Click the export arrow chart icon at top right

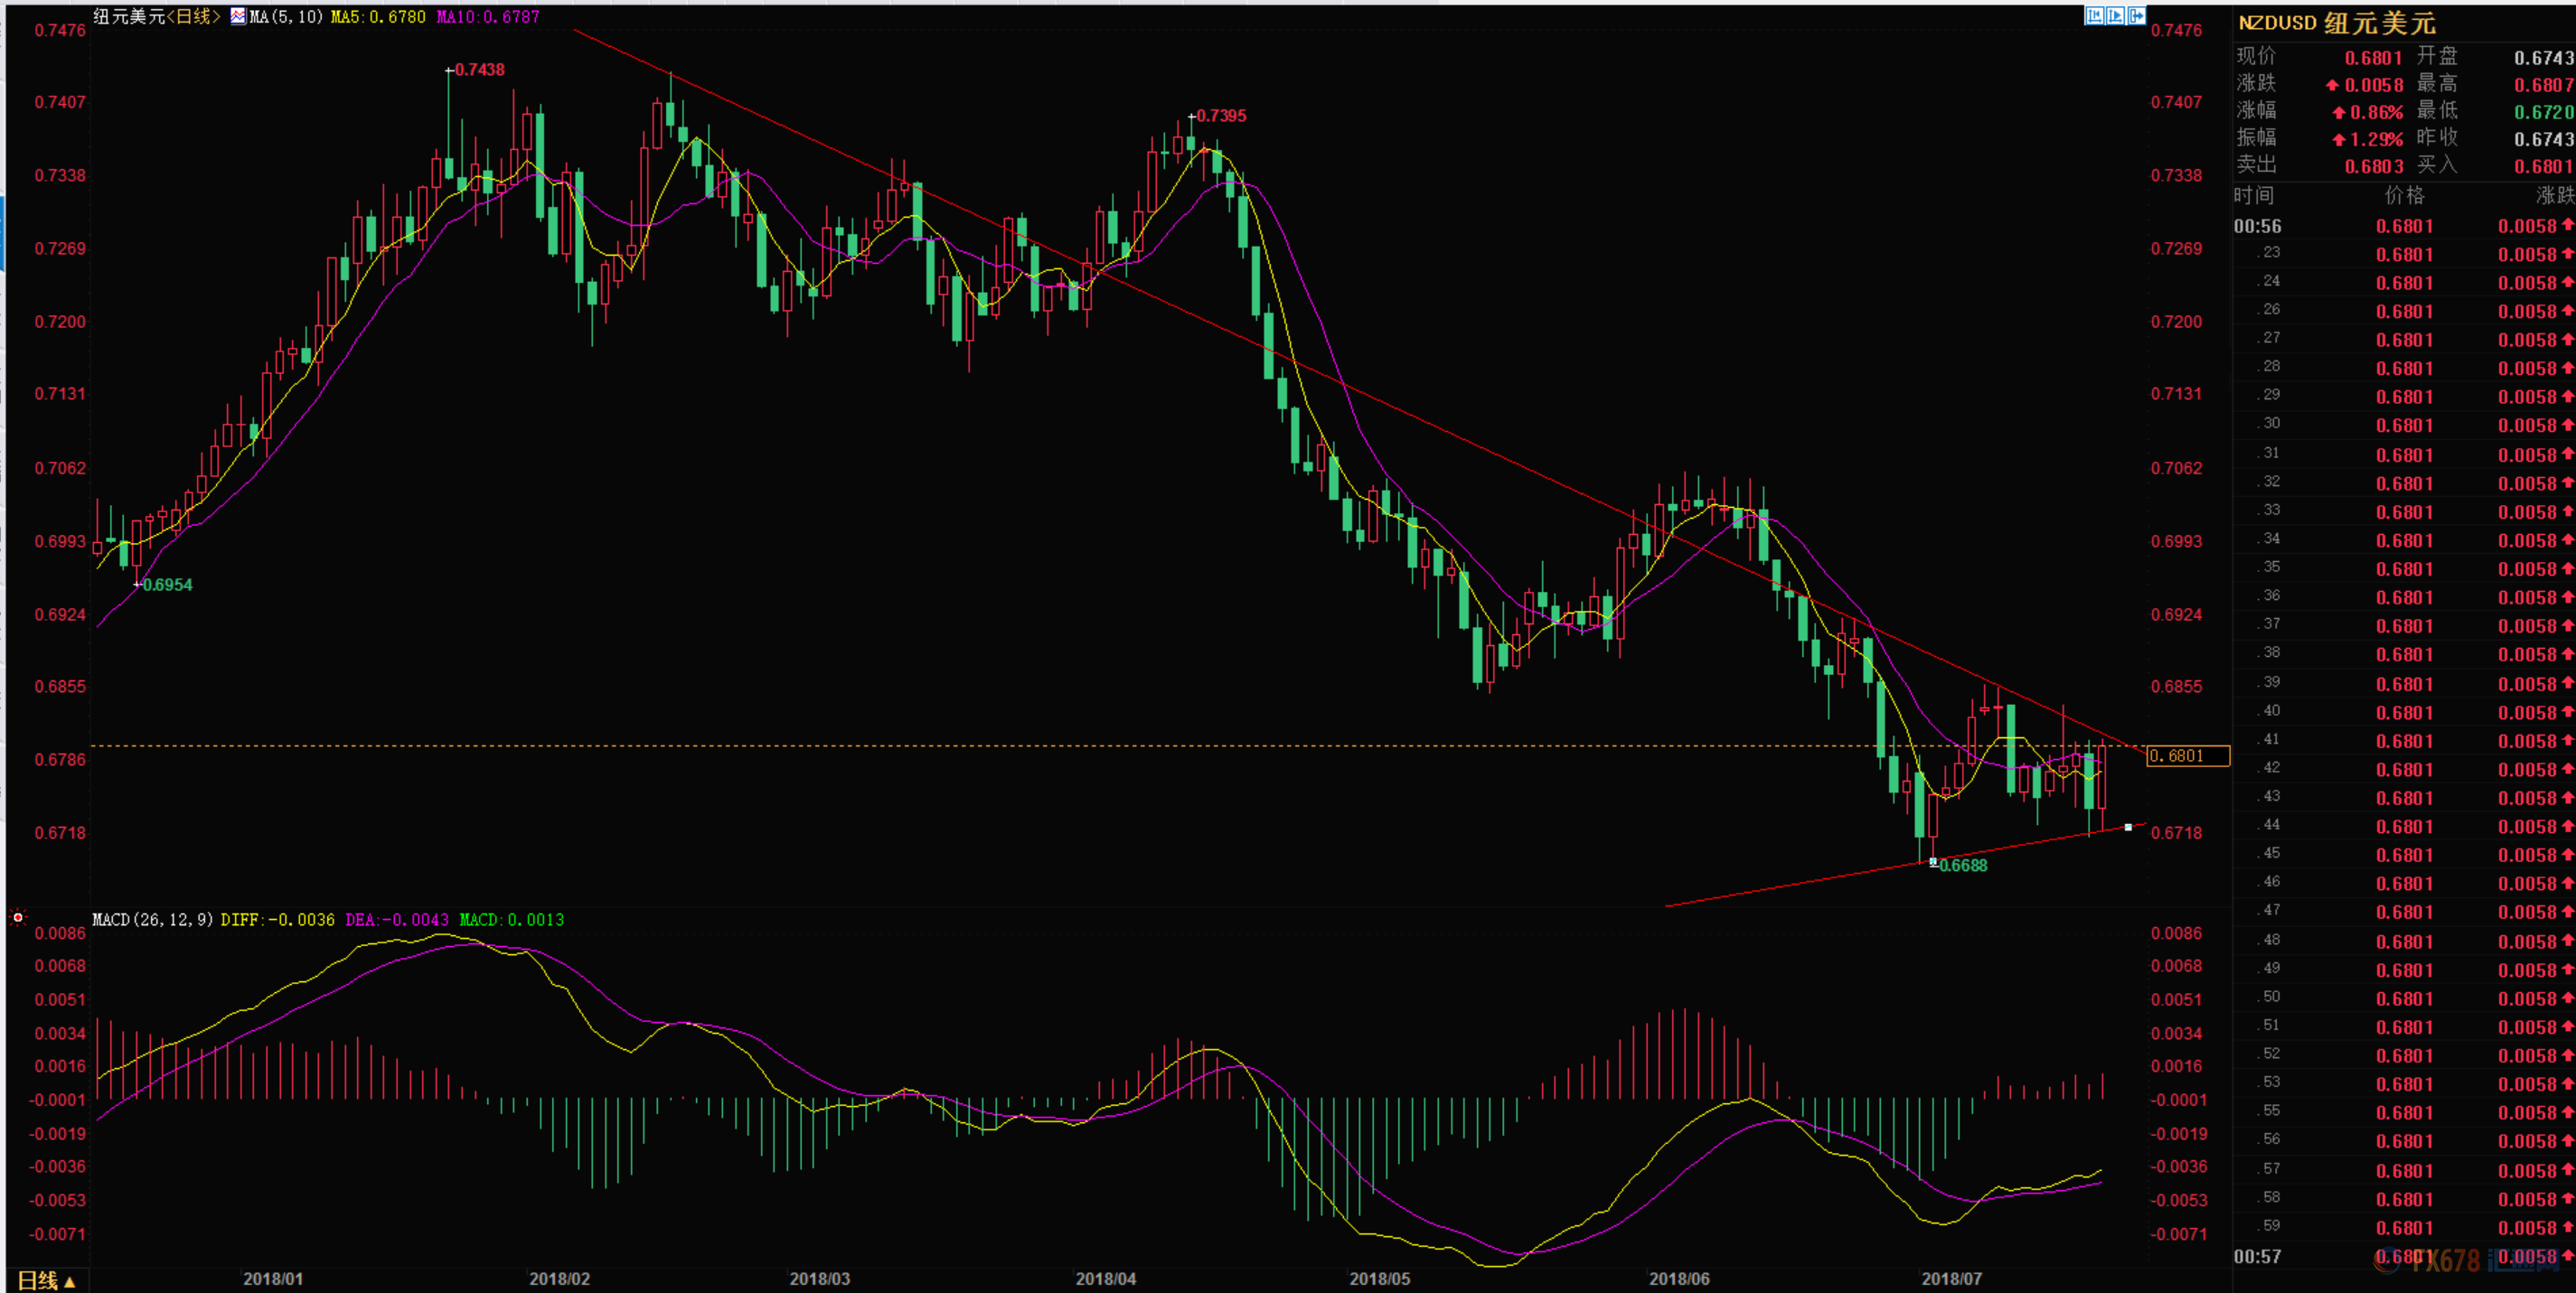tap(2135, 15)
